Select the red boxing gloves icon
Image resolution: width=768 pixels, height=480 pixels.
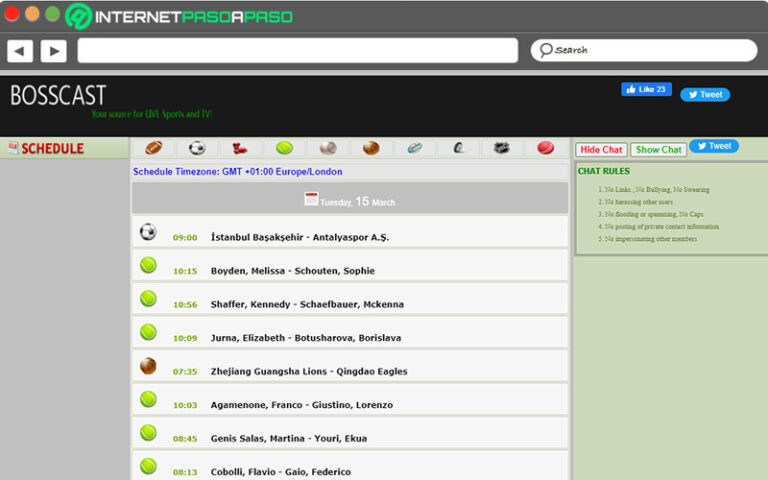pos(240,148)
